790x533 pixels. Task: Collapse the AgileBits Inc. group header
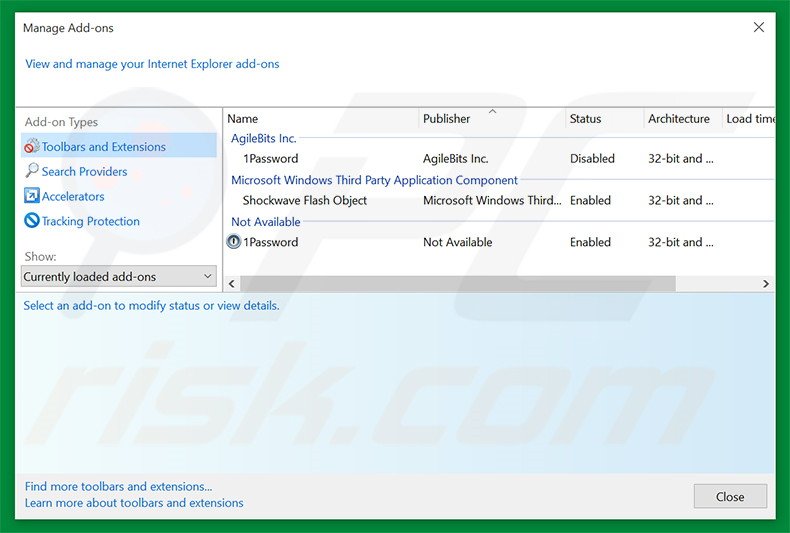tap(264, 138)
